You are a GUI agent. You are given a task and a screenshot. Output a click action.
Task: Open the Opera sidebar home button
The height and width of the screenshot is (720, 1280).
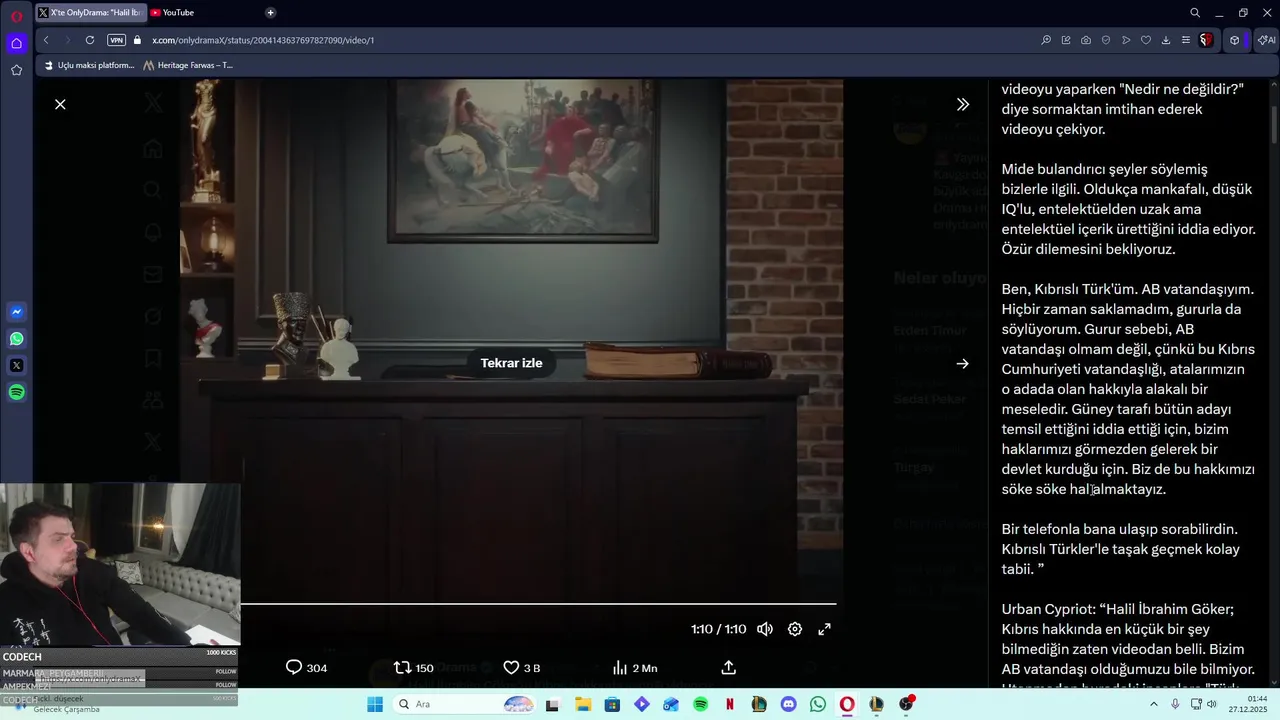pyautogui.click(x=16, y=43)
